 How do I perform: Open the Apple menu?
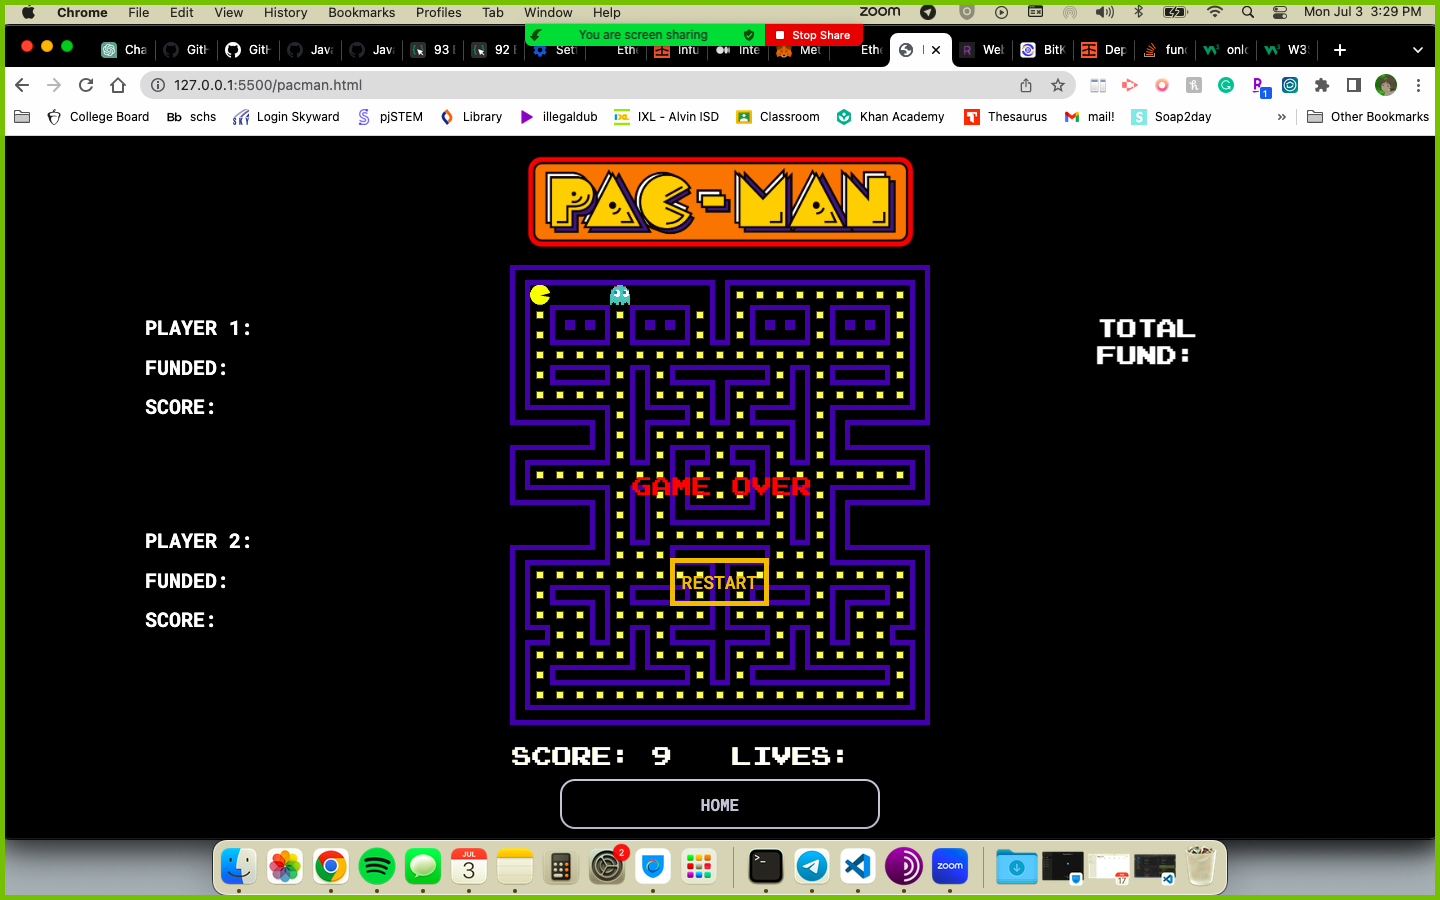[28, 12]
